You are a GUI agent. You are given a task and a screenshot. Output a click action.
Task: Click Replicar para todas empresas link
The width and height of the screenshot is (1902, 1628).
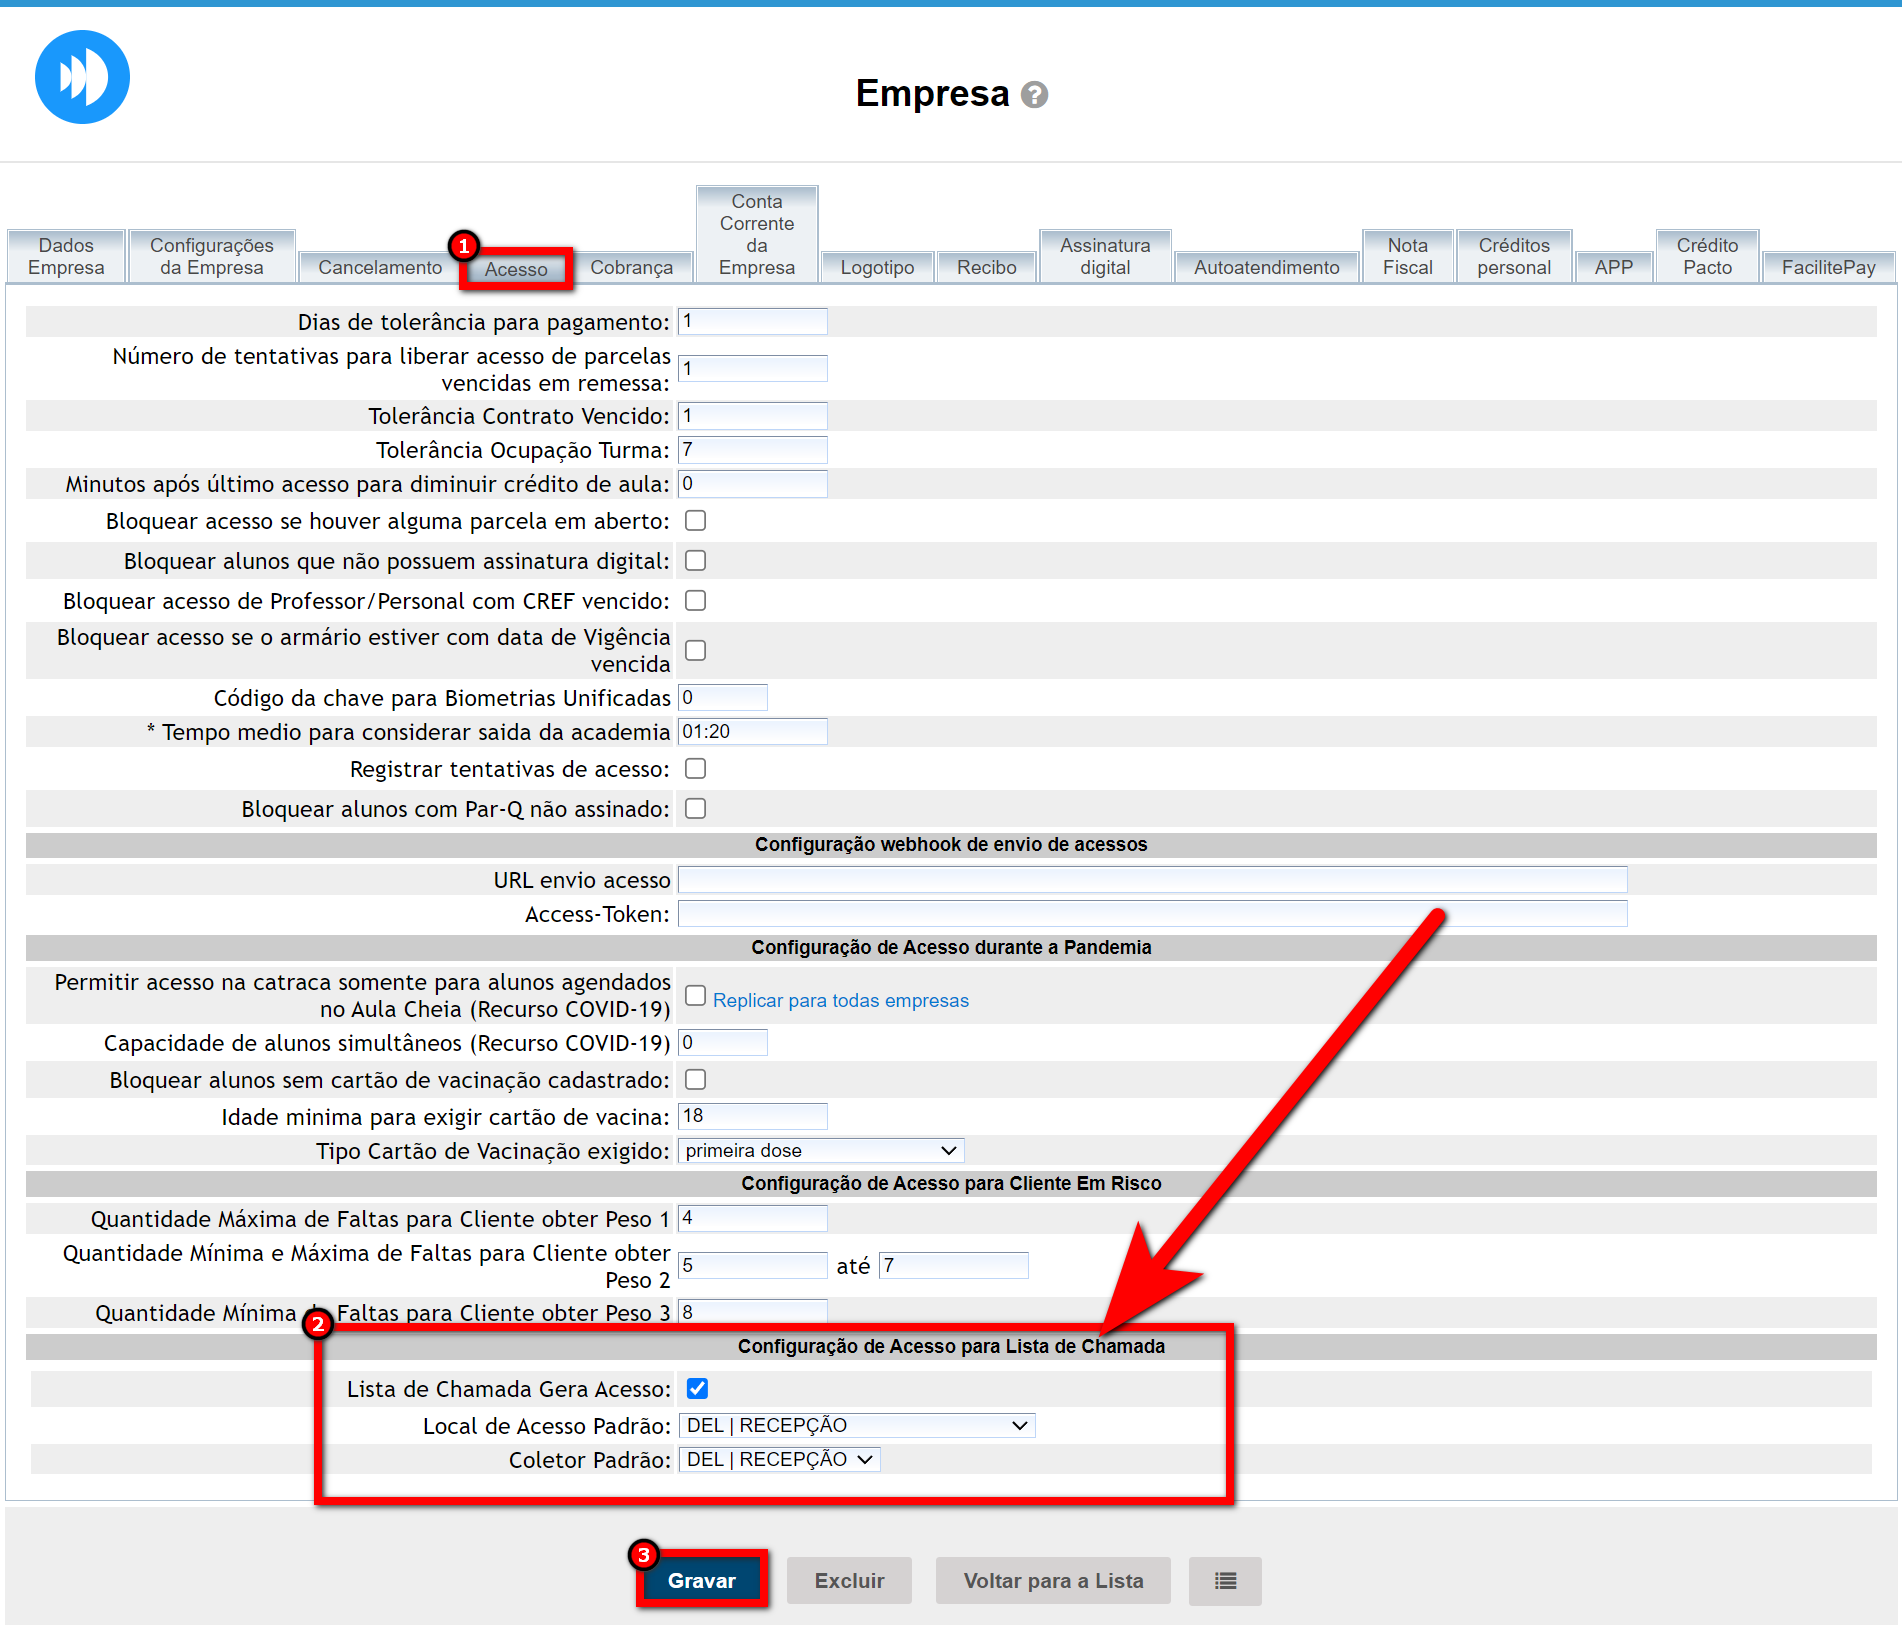pyautogui.click(x=840, y=1000)
